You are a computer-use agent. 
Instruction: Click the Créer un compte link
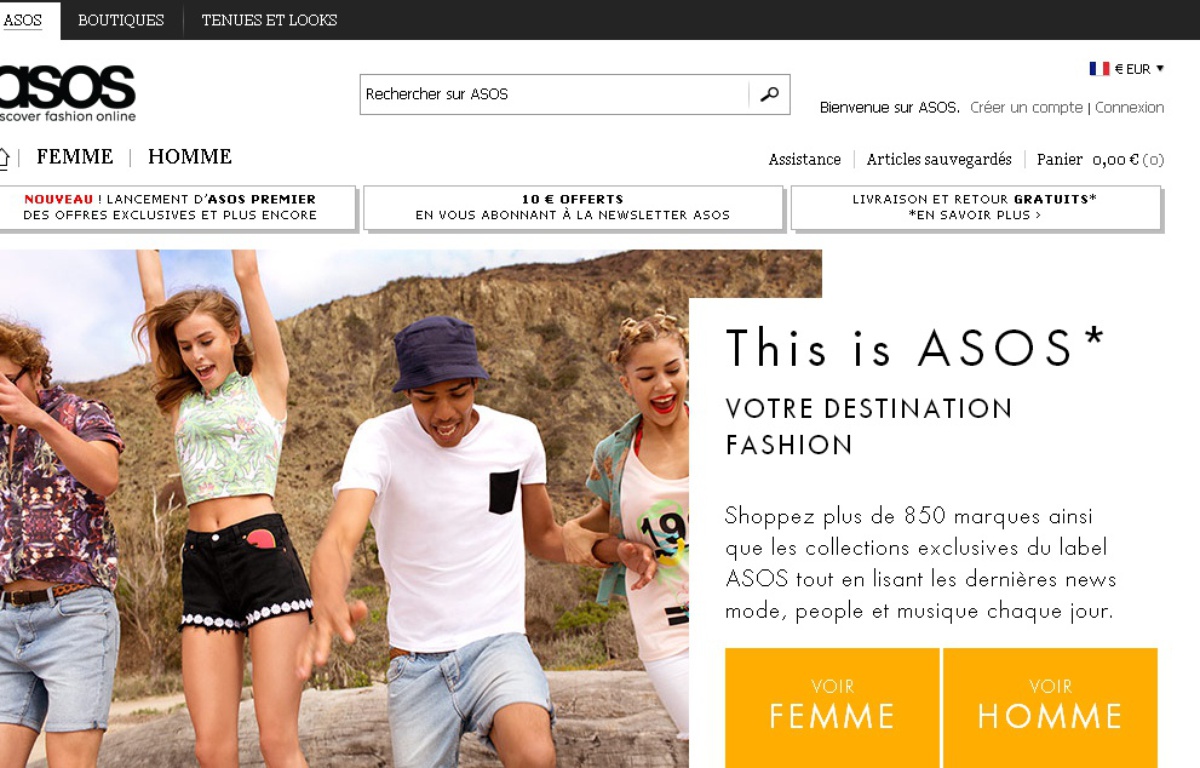1026,107
